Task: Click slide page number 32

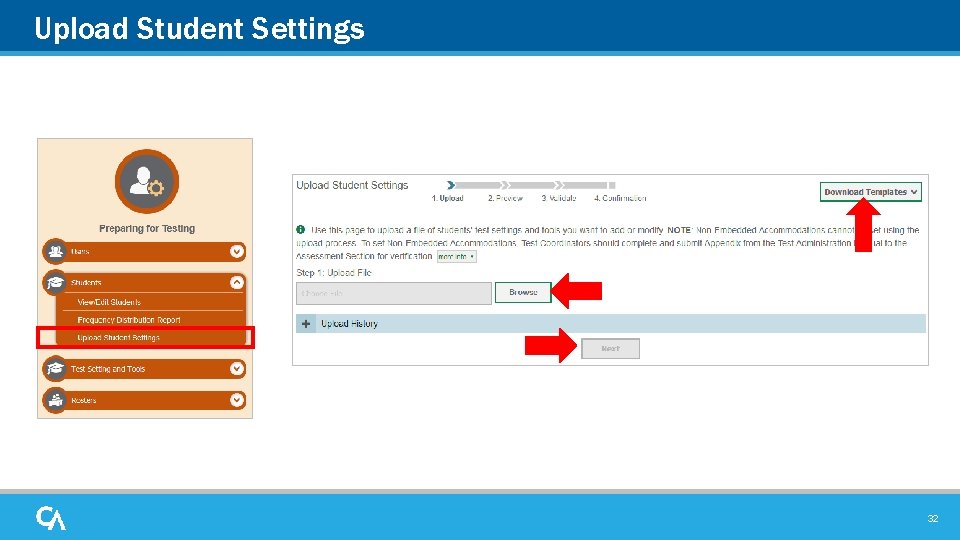Action: (x=932, y=518)
